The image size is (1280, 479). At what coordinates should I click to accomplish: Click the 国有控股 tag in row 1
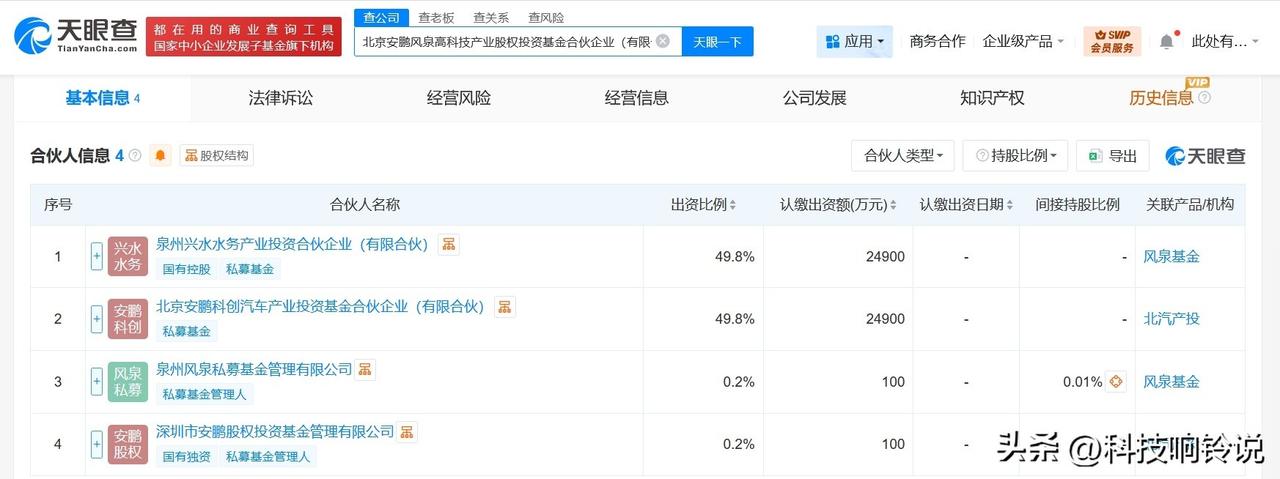click(187, 269)
